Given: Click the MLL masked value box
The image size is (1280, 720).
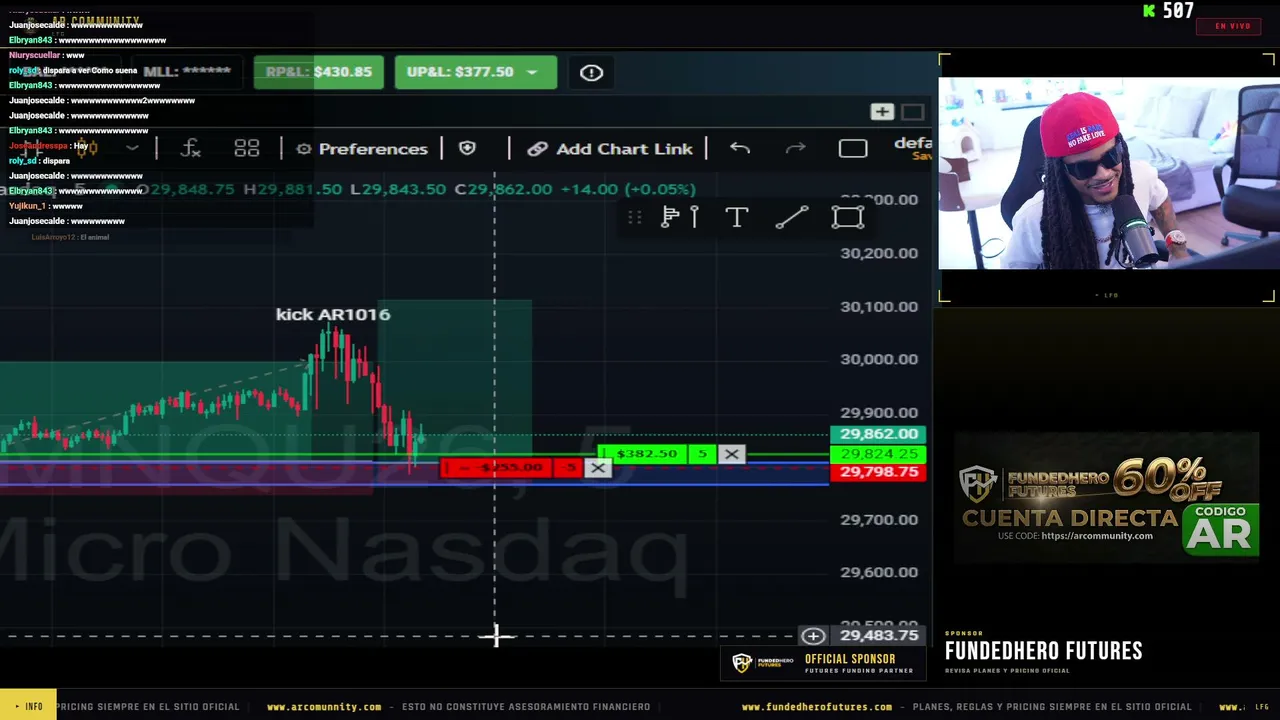Looking at the screenshot, I should click(x=188, y=71).
